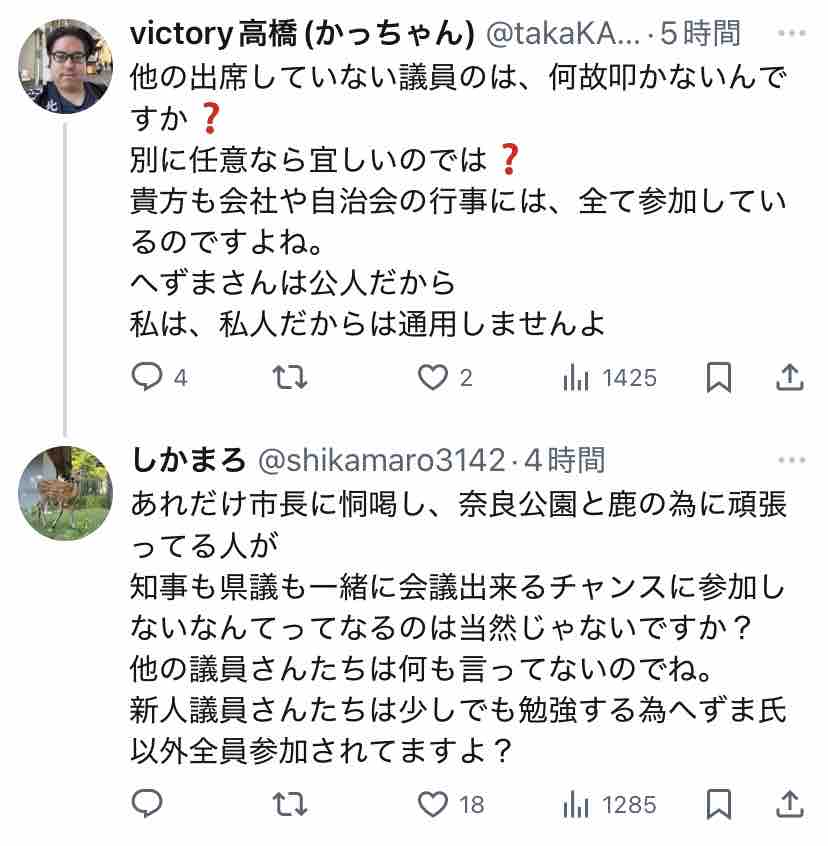This screenshot has height=846, width=828.
Task: Open the victory 高橋 (かっちゃん) display name
Action: pos(302,34)
